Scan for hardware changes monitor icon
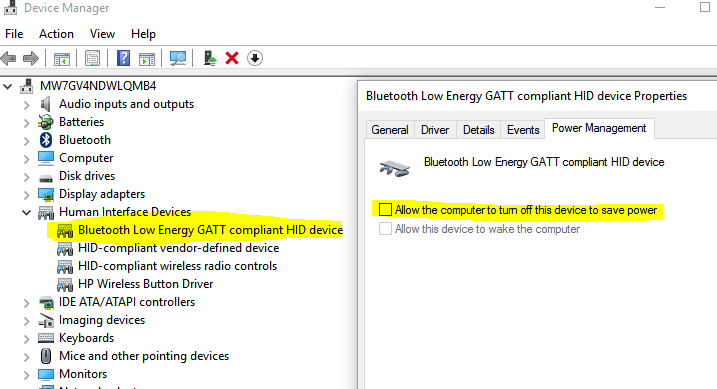Image resolution: width=717 pixels, height=389 pixels. [x=178, y=58]
